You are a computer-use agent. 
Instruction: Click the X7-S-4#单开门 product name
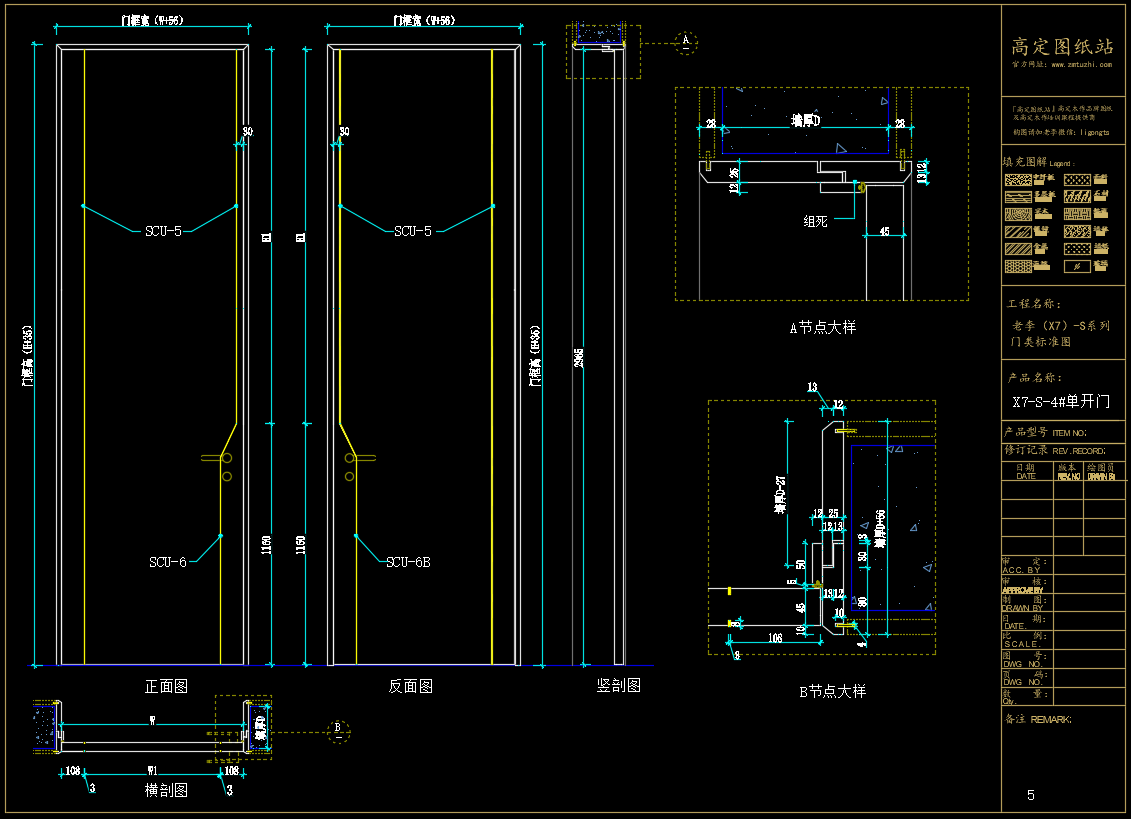tap(1061, 402)
